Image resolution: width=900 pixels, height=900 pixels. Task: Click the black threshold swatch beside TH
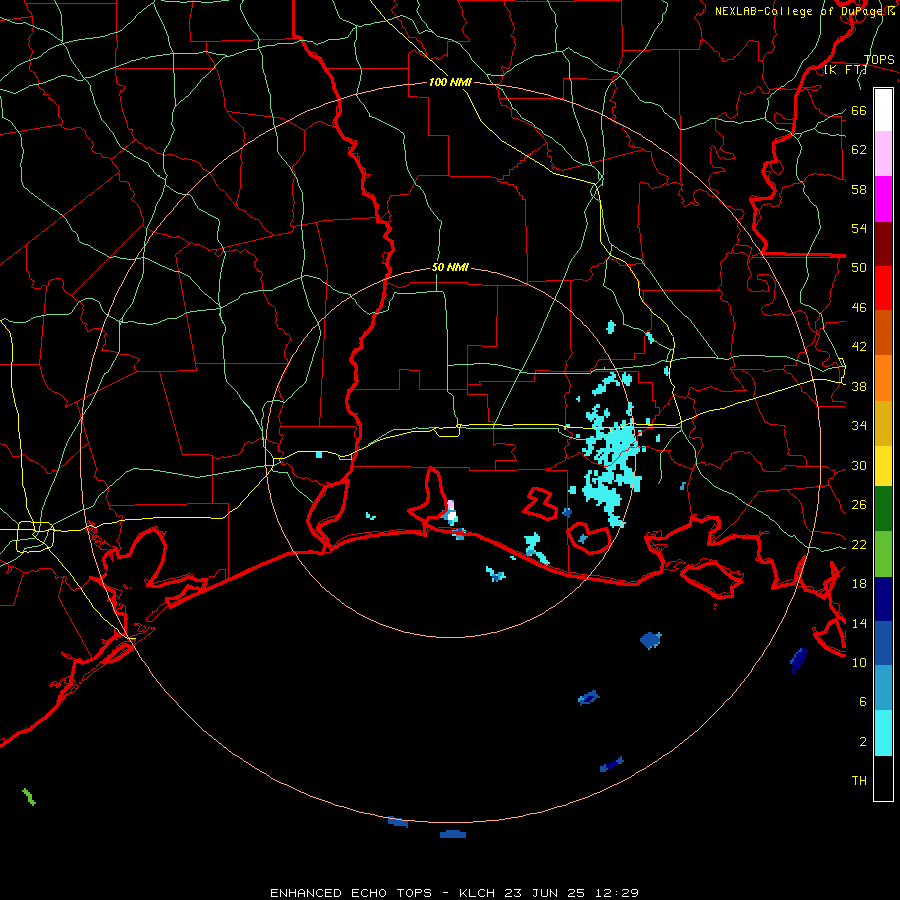(883, 778)
